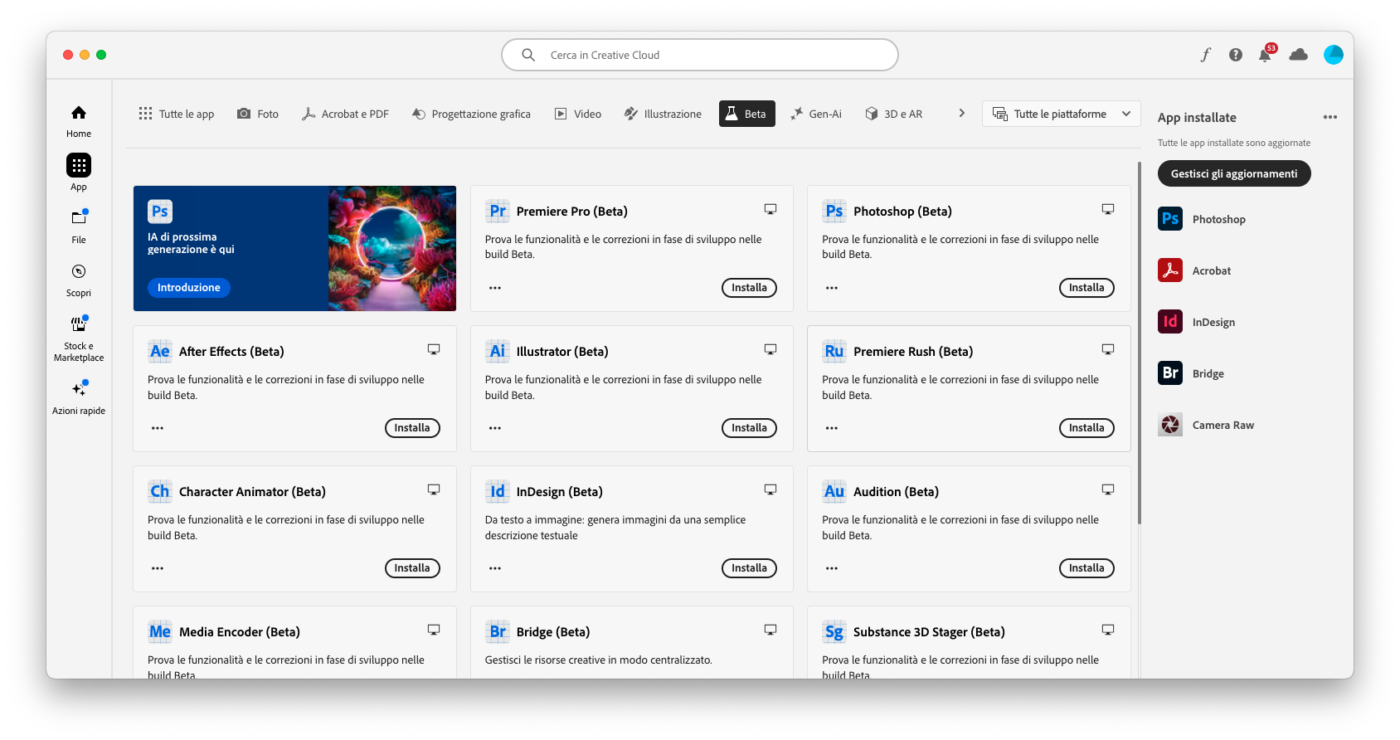Install After Effects (Beta)
This screenshot has width=1400, height=740.
[412, 428]
